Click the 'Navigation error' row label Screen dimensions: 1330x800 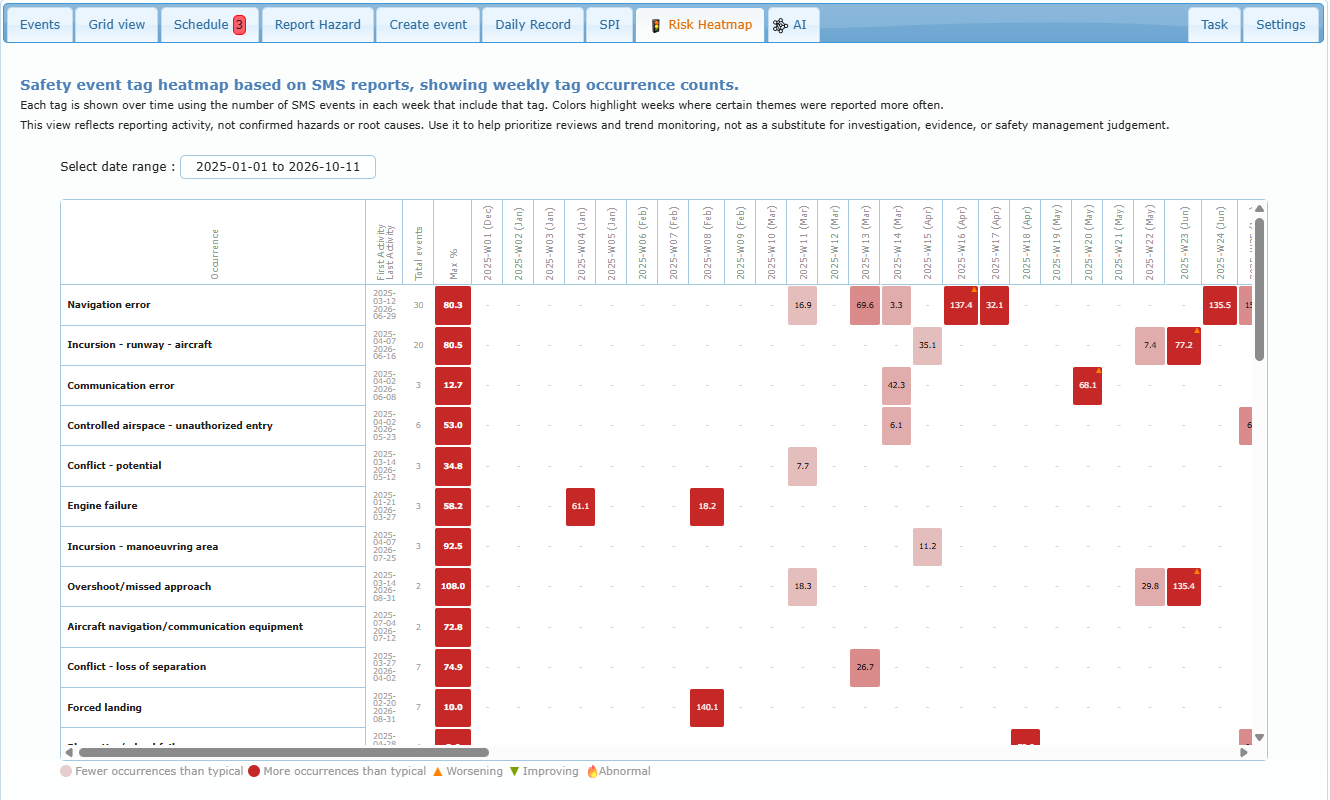(x=109, y=305)
